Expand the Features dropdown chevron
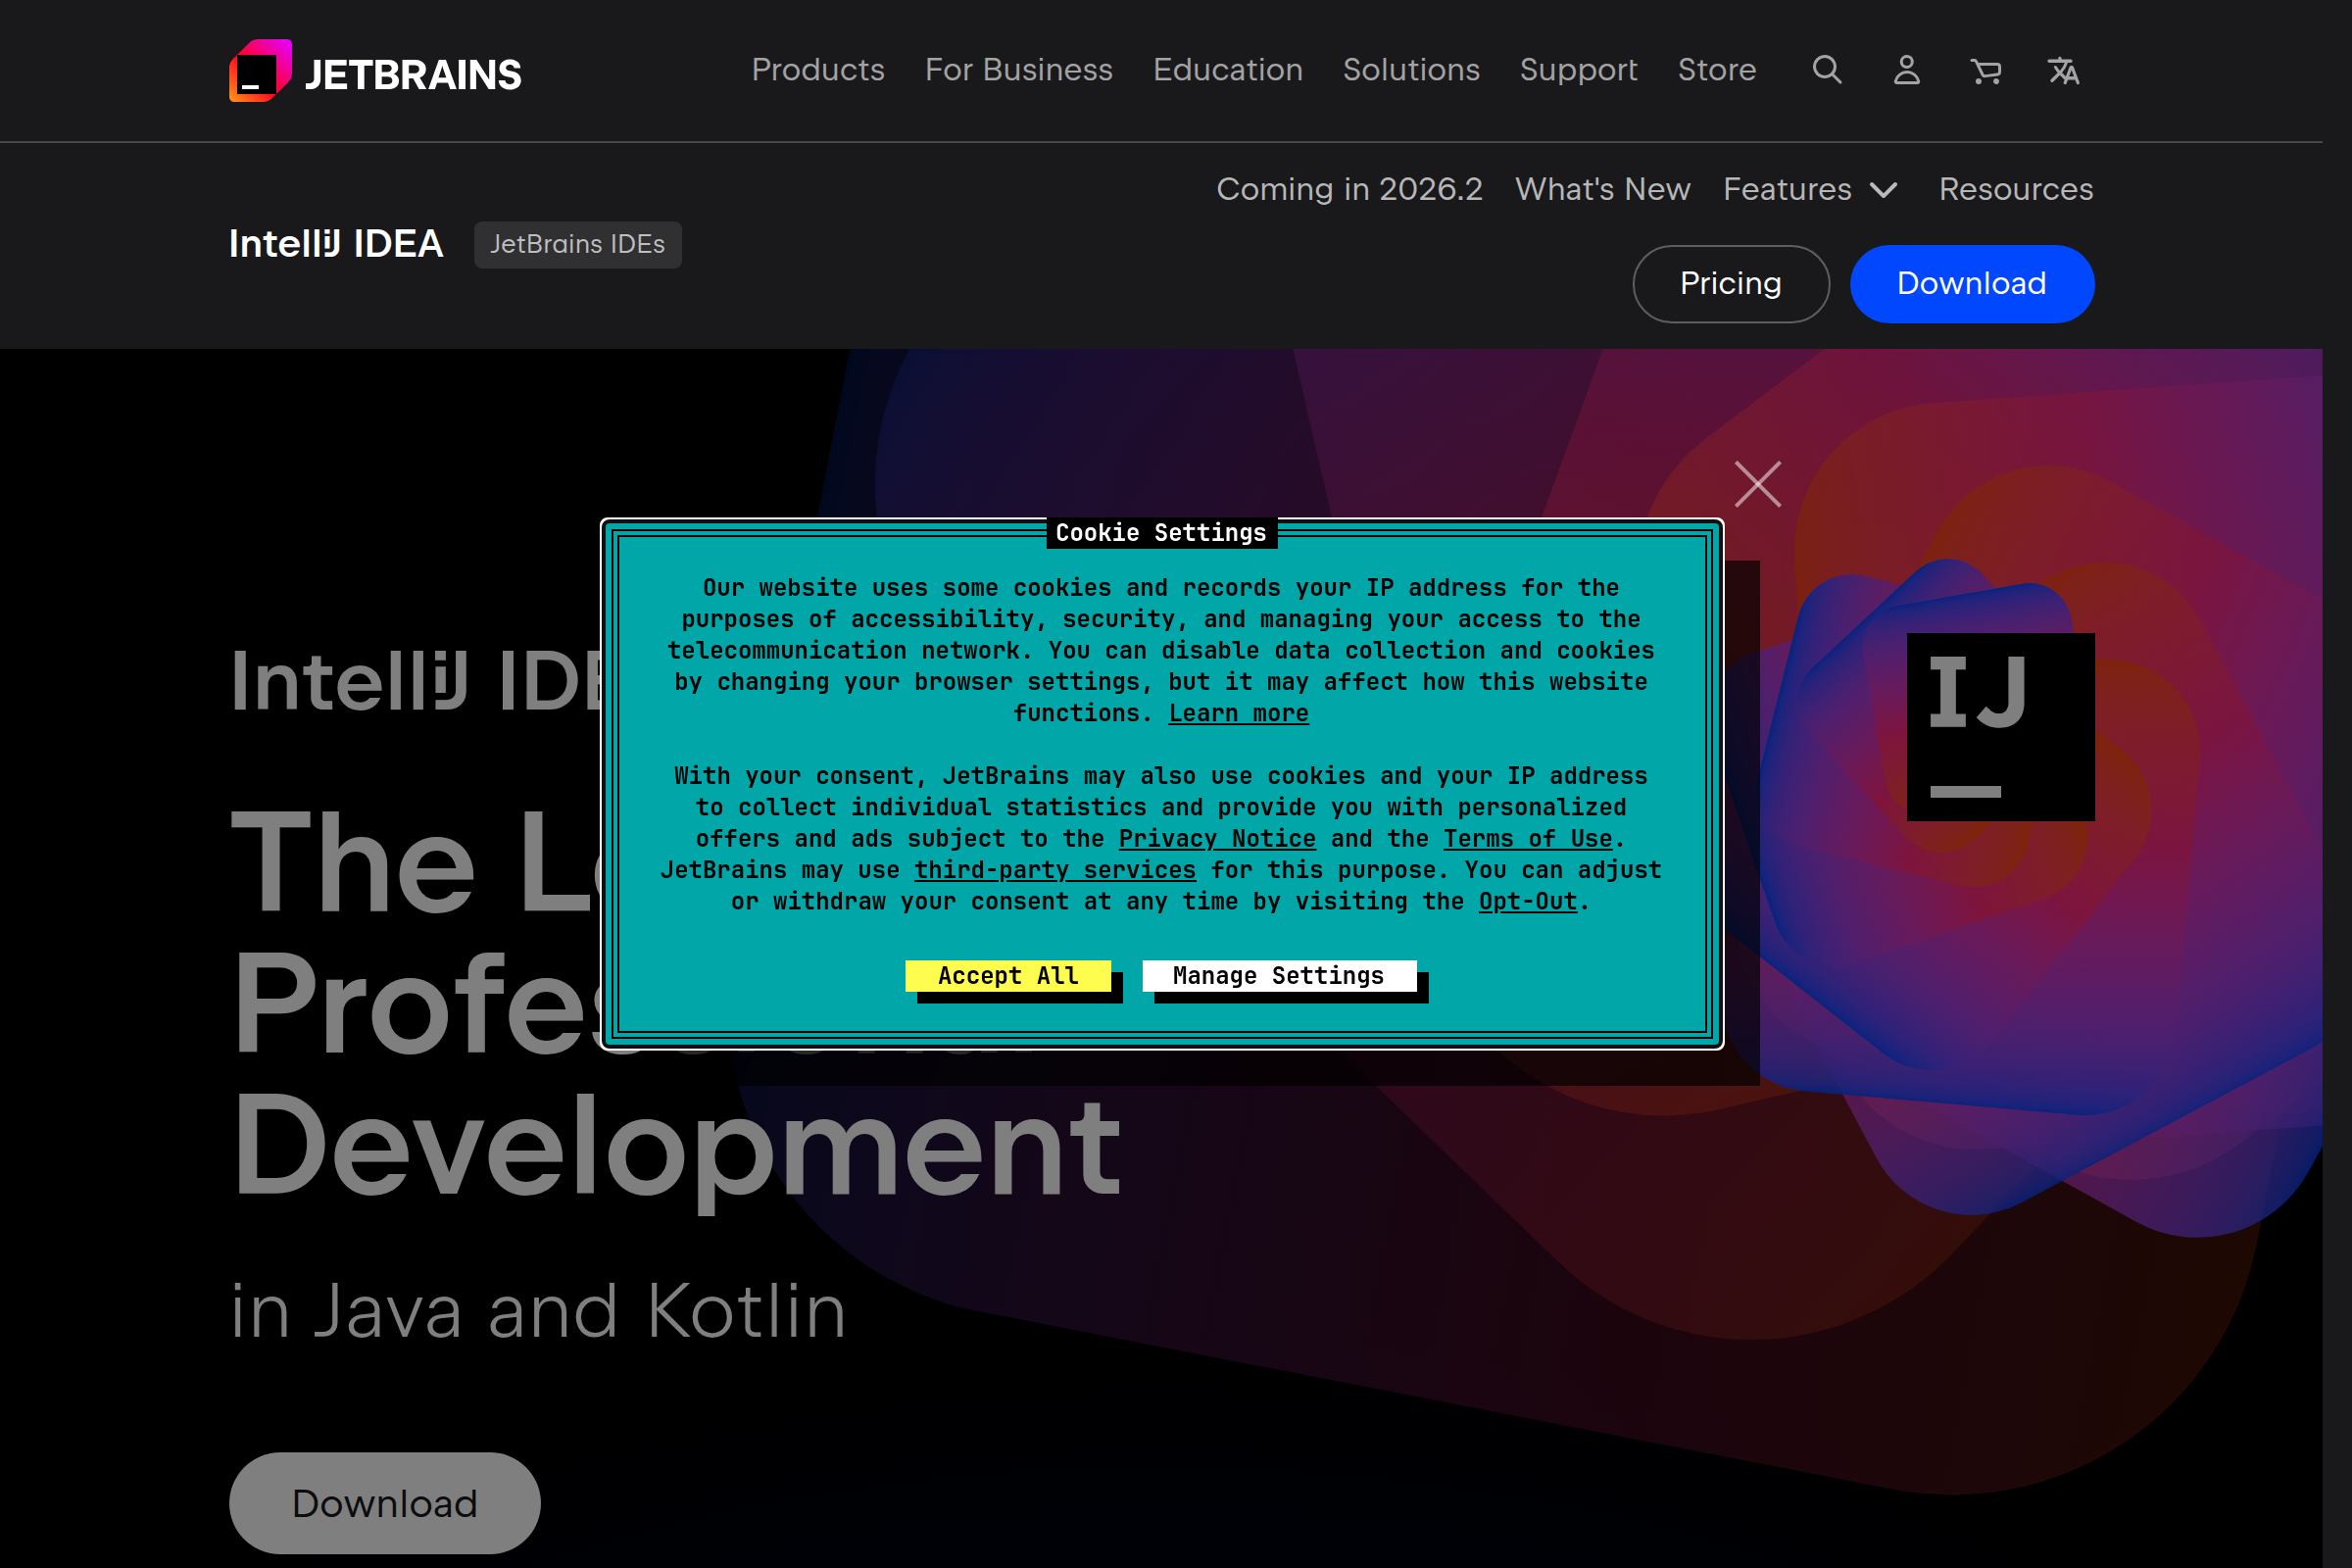 [x=1884, y=190]
